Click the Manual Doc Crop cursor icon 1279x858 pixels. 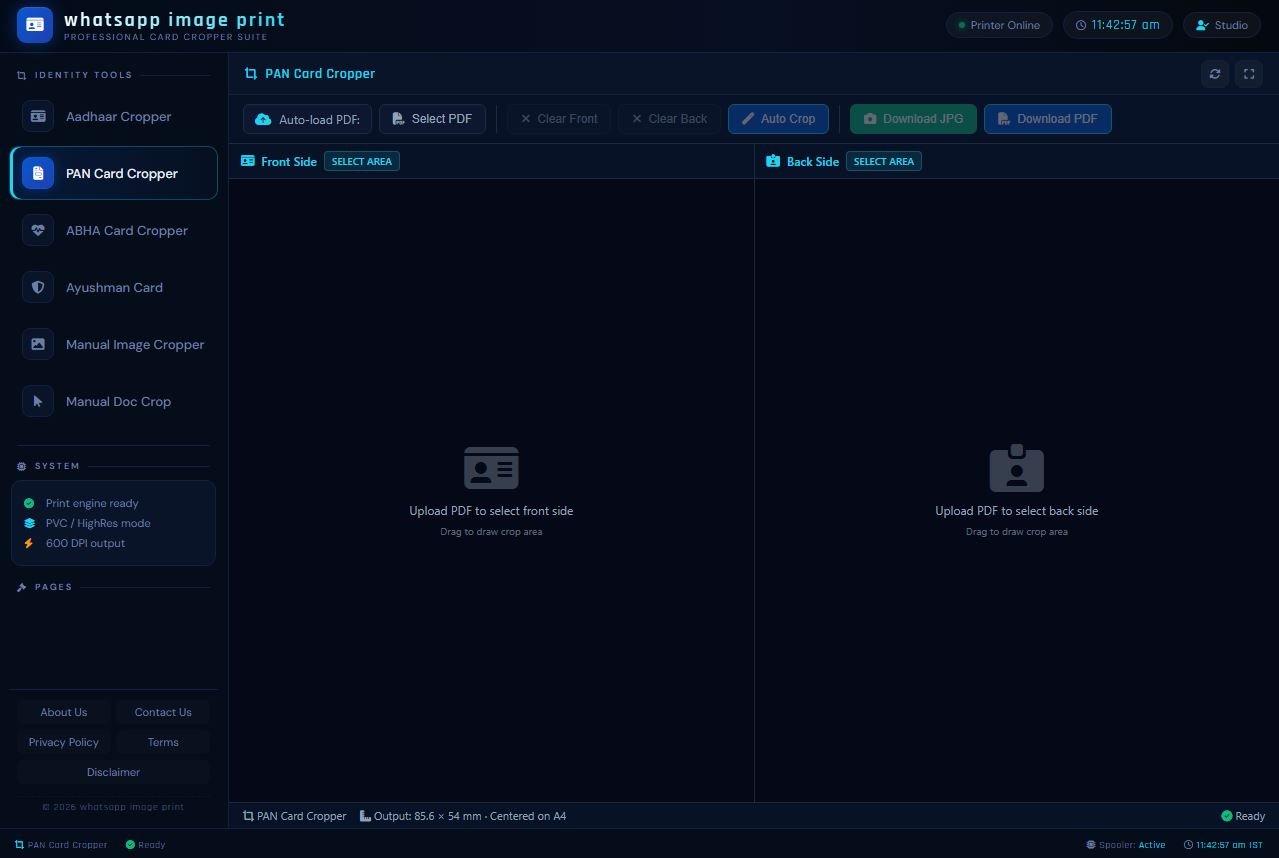(x=38, y=401)
